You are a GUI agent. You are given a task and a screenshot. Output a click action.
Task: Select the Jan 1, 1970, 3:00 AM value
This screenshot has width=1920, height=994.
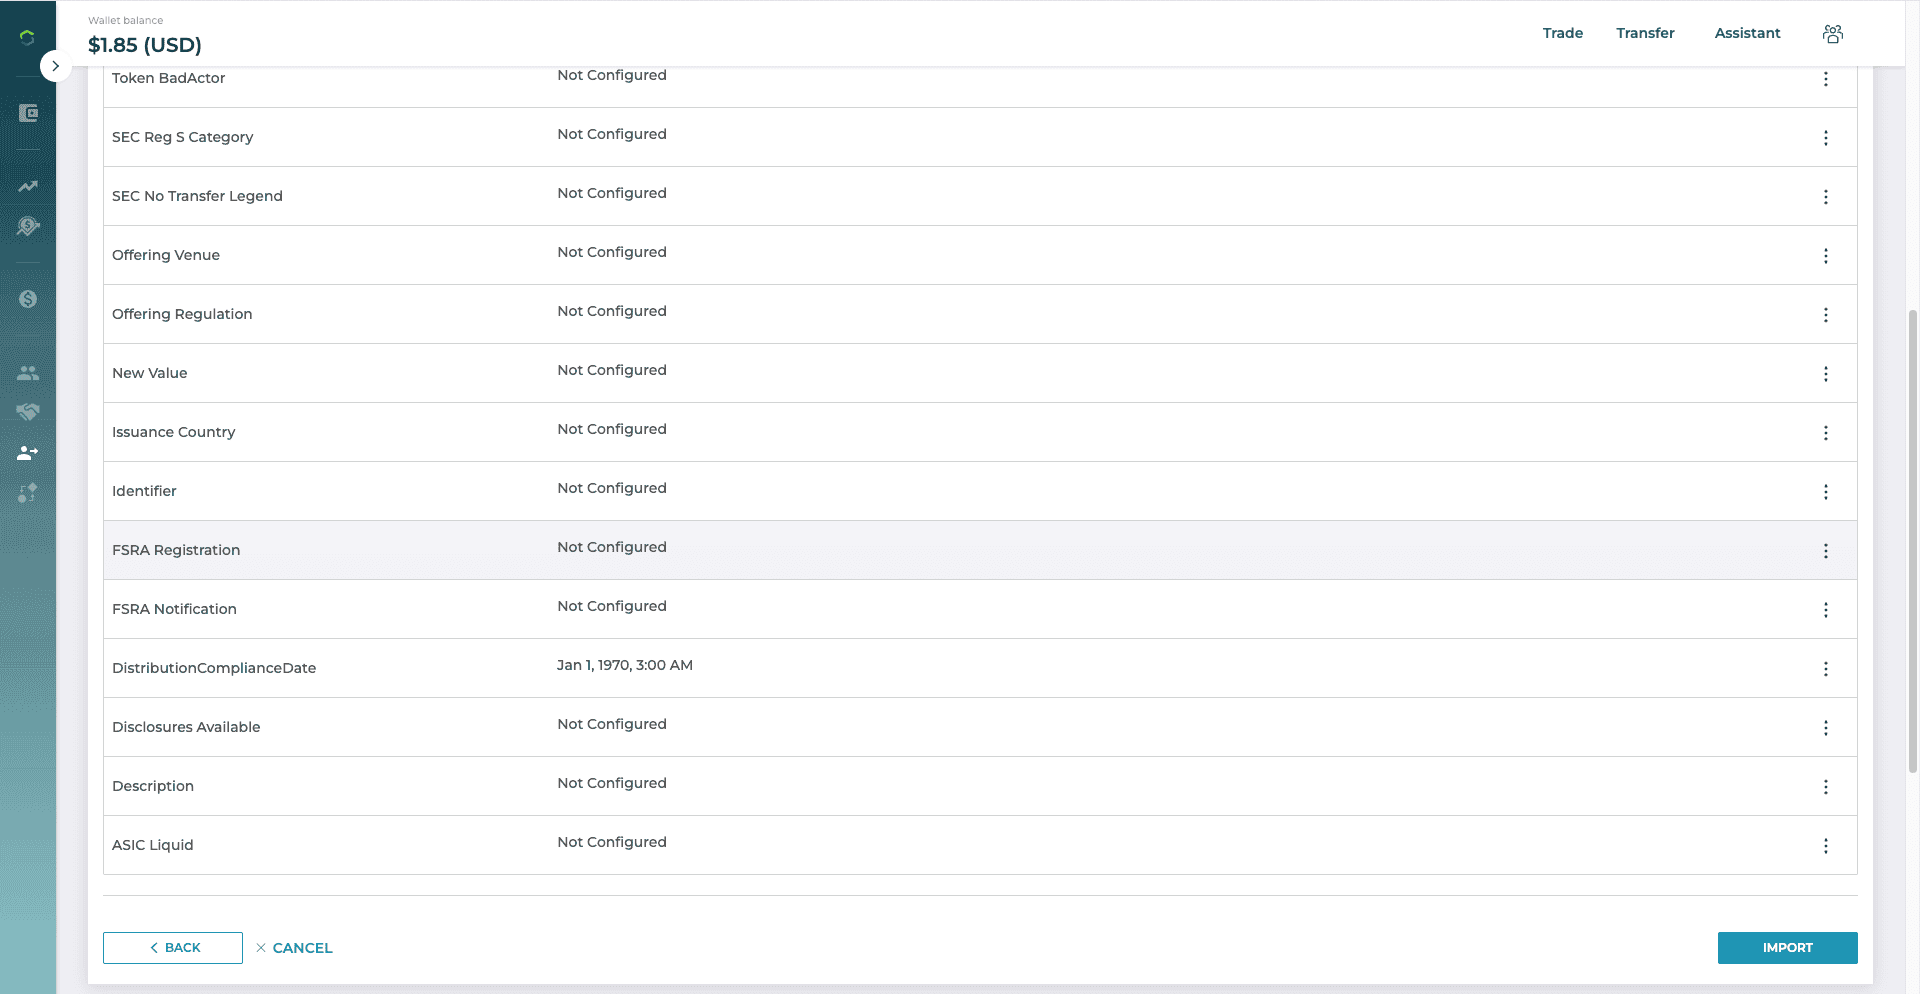pyautogui.click(x=625, y=665)
